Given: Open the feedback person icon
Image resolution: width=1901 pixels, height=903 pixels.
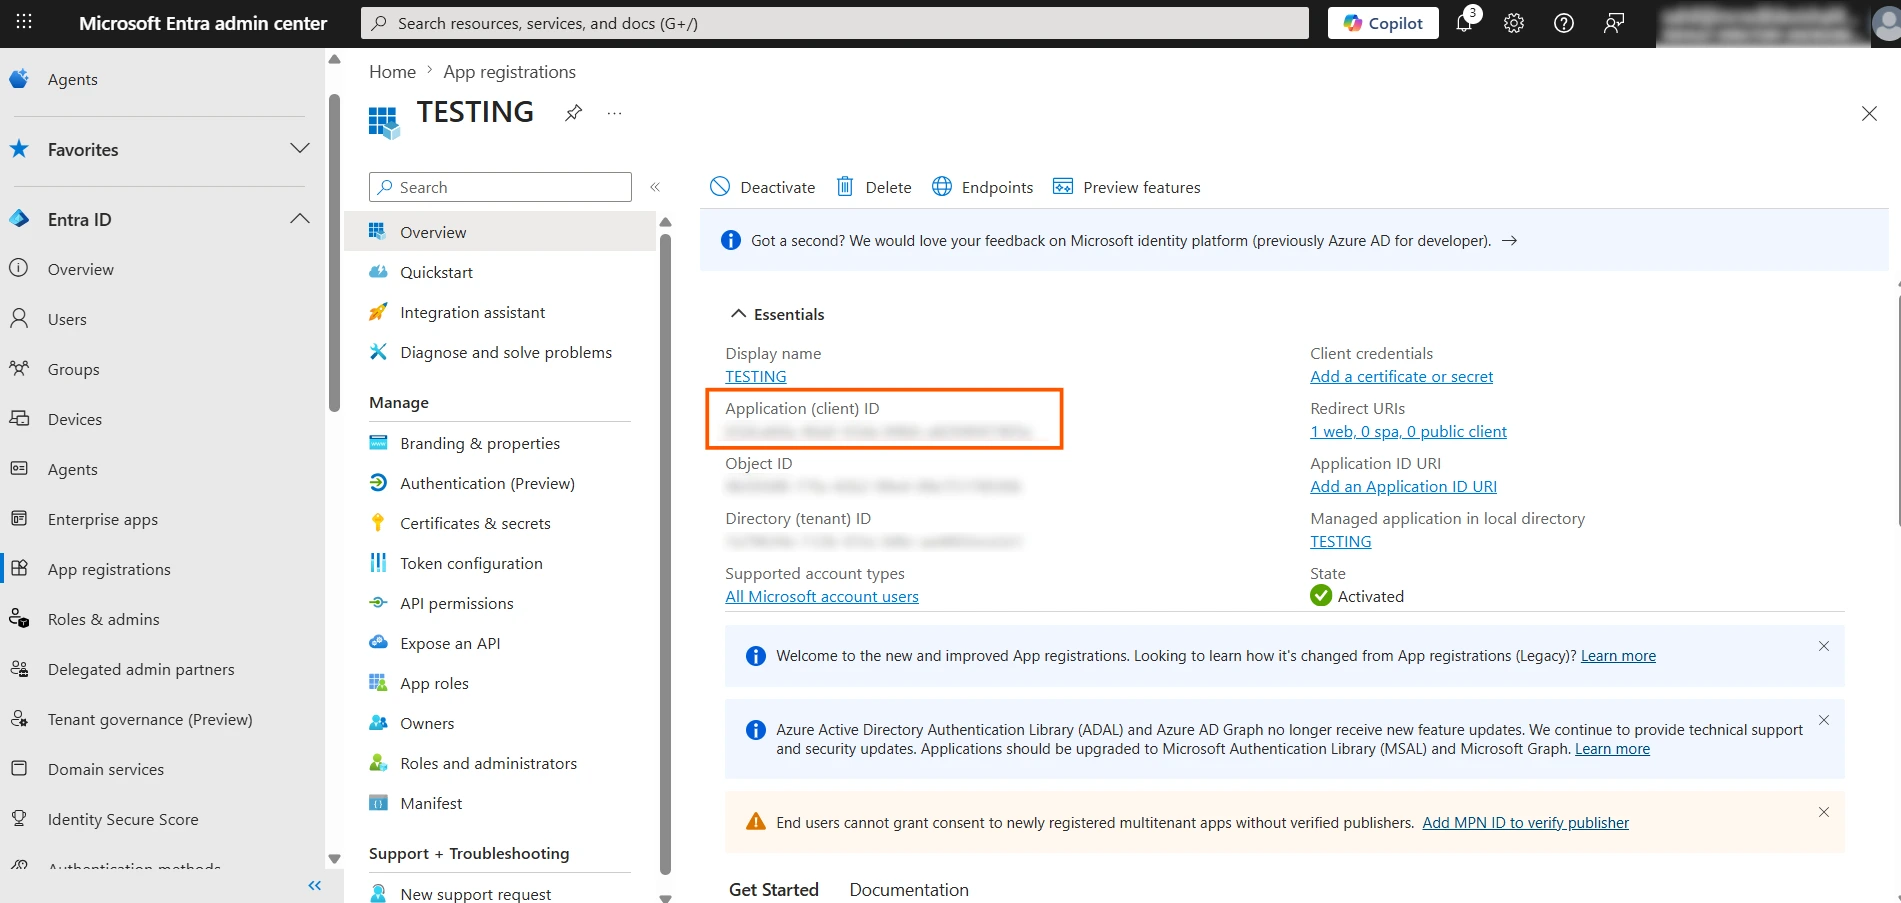Looking at the screenshot, I should coord(1614,23).
